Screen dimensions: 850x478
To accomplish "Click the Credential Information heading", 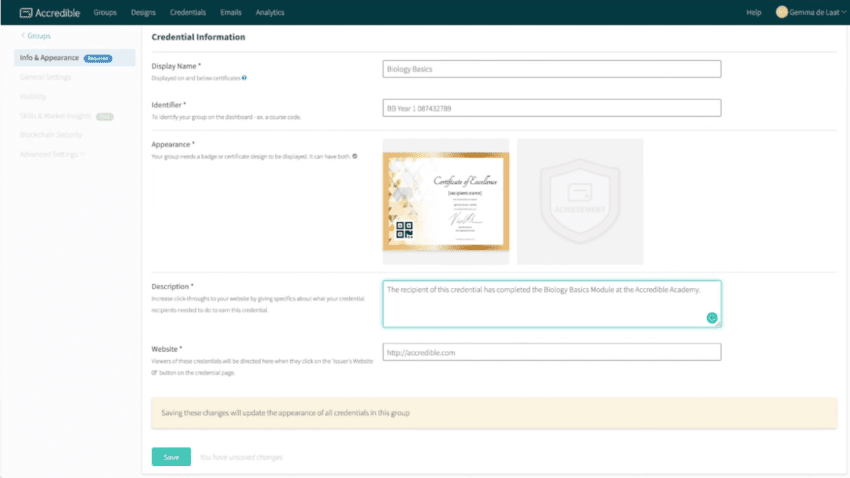I will tap(198, 37).
